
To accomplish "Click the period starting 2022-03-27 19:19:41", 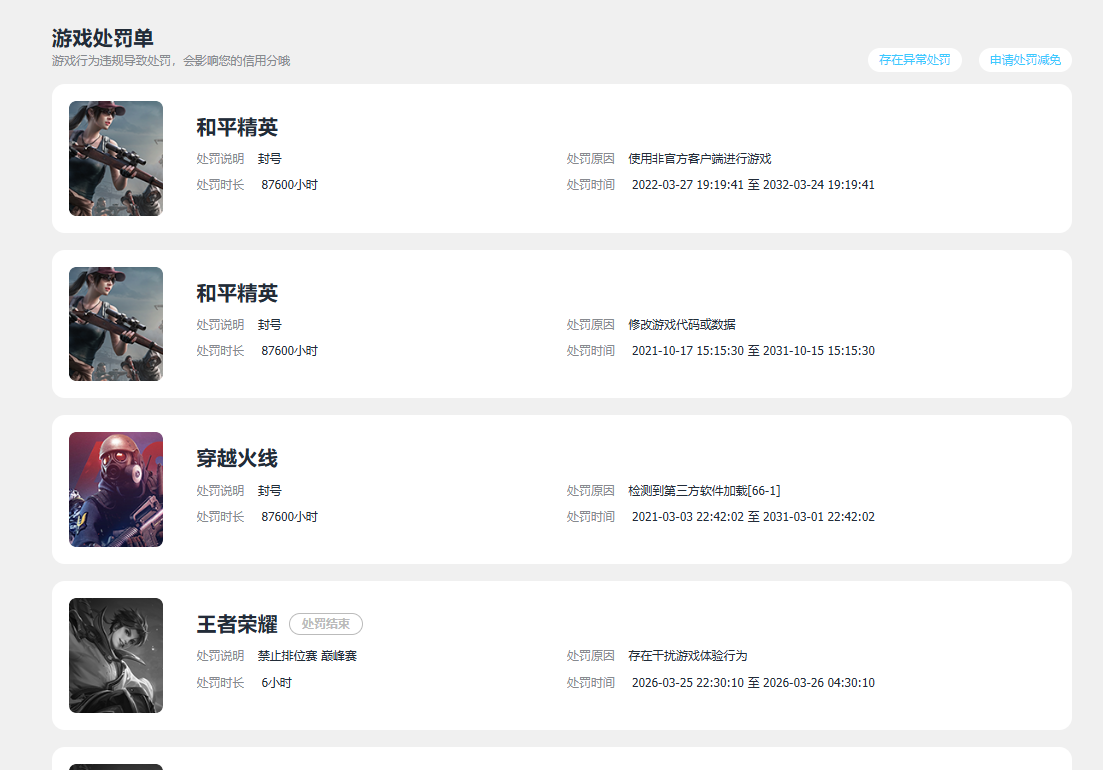I will pyautogui.click(x=753, y=185).
